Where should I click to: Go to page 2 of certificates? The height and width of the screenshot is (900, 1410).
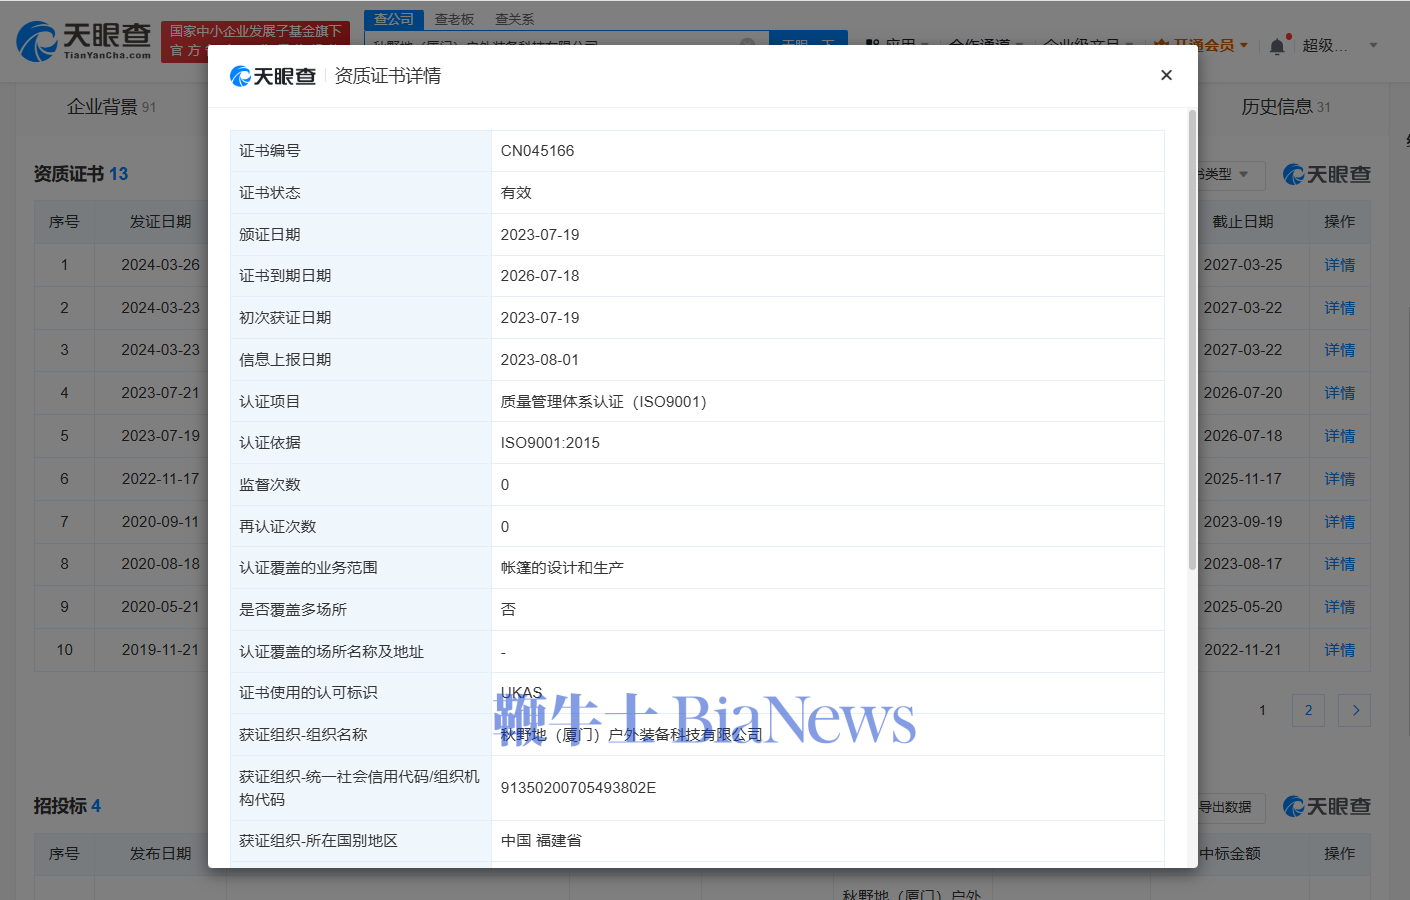coord(1308,710)
